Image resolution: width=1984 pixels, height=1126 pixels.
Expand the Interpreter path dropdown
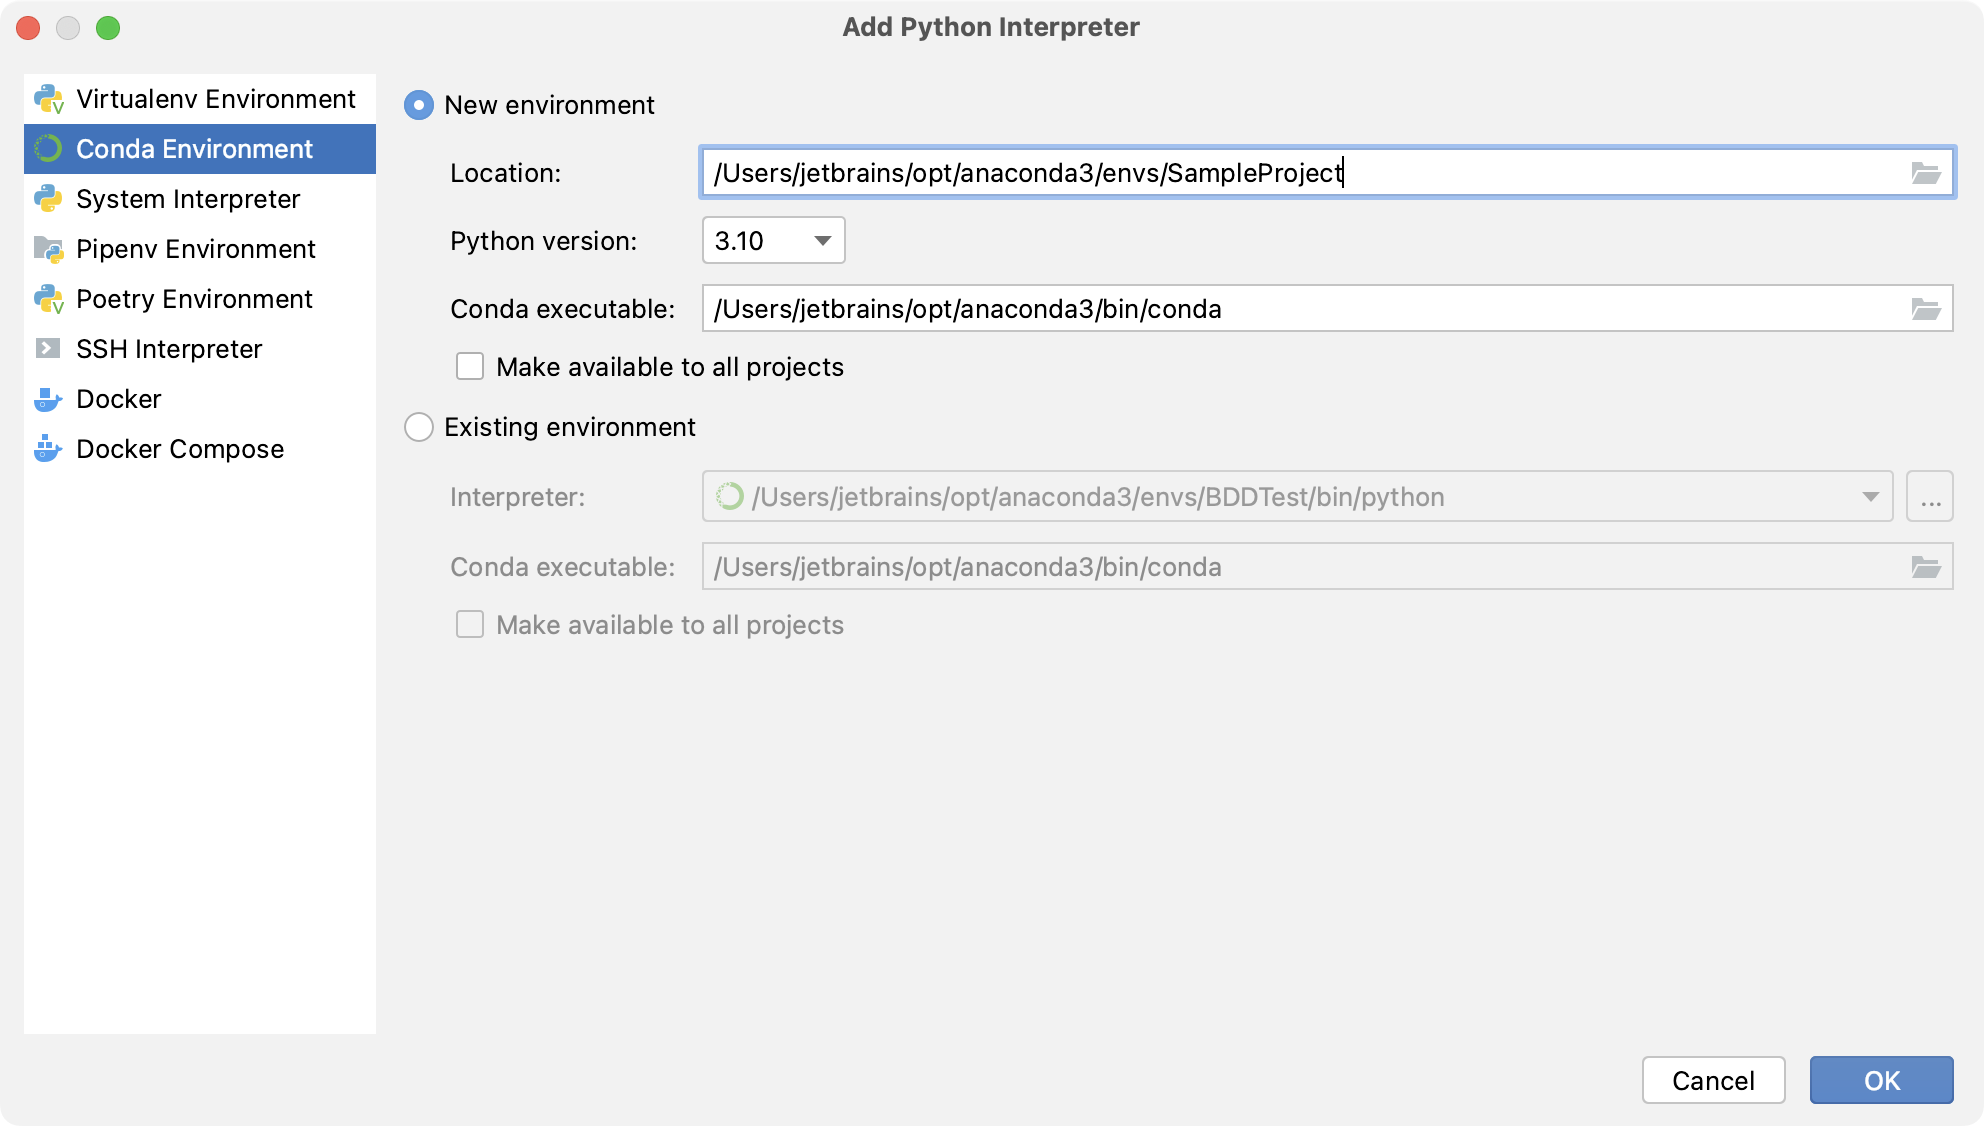point(1869,497)
